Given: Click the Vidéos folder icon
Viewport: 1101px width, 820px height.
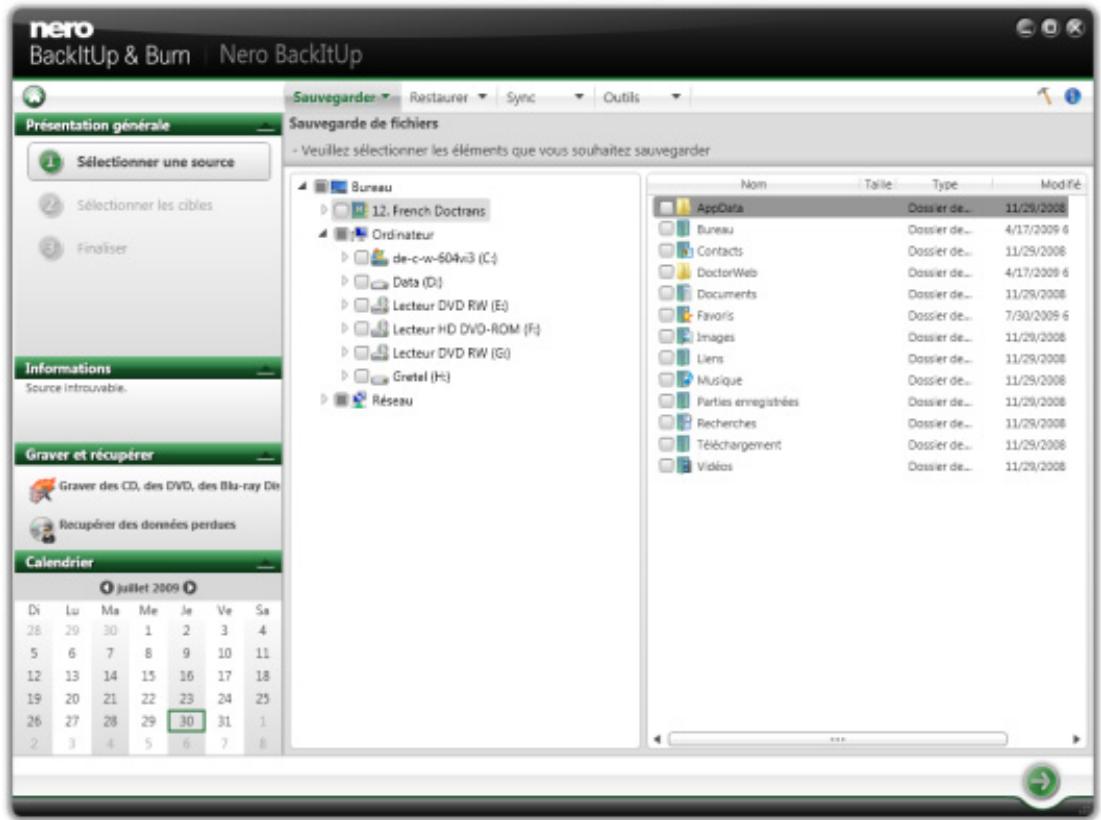Looking at the screenshot, I should 685,466.
